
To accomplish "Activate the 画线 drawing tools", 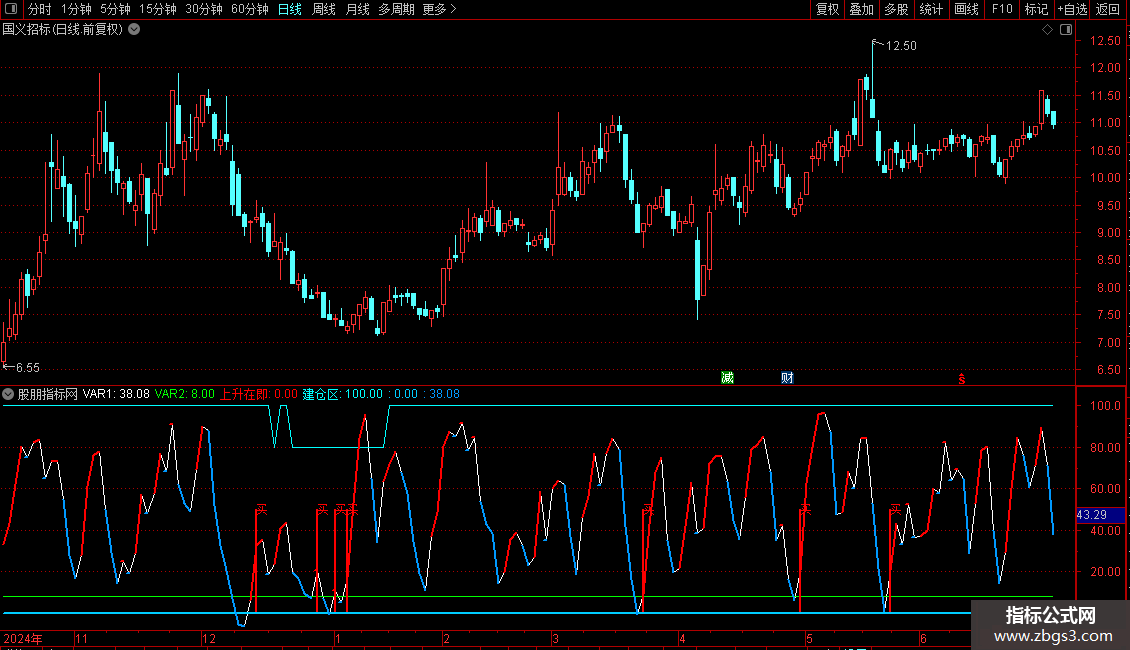I will pos(966,9).
